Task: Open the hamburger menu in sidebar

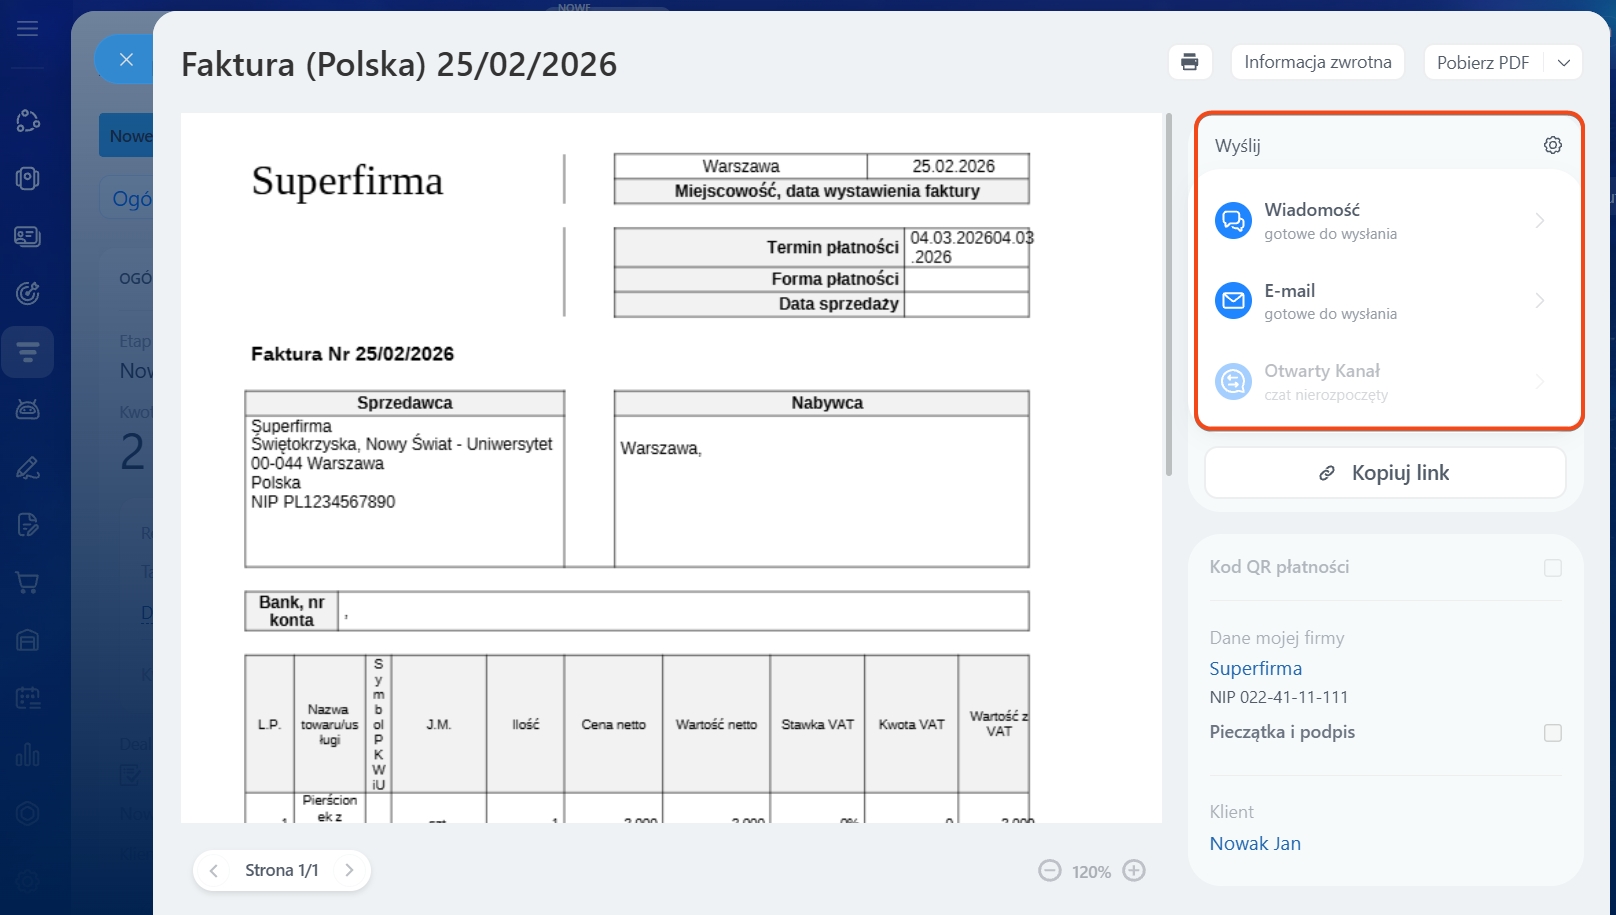Action: (28, 28)
